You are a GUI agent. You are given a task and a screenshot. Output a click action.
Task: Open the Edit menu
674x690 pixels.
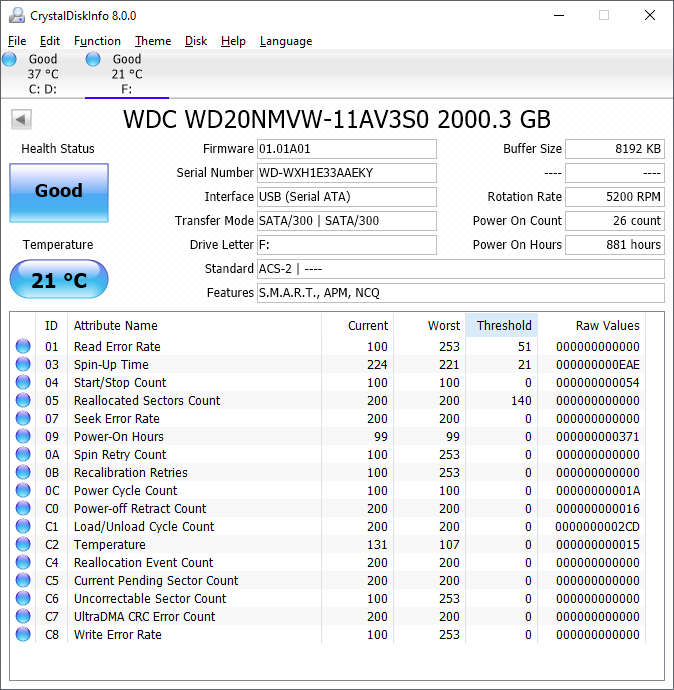point(50,41)
